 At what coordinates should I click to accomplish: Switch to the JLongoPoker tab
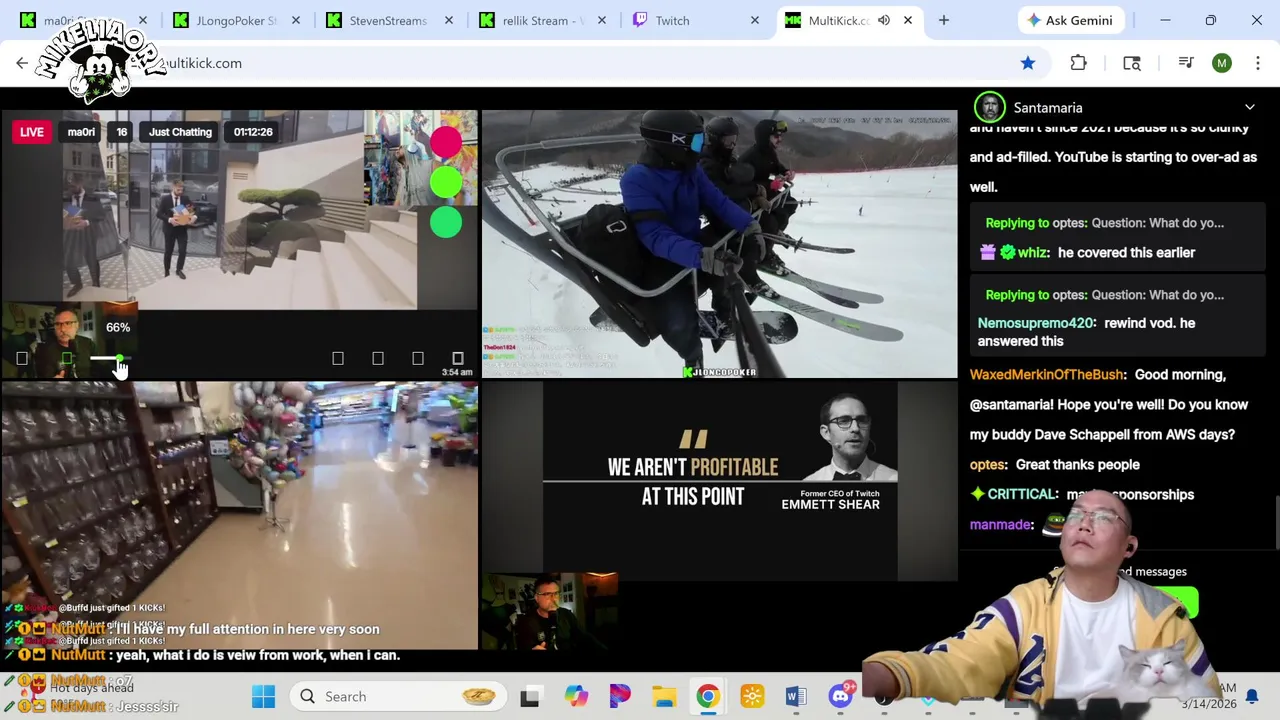(x=238, y=20)
